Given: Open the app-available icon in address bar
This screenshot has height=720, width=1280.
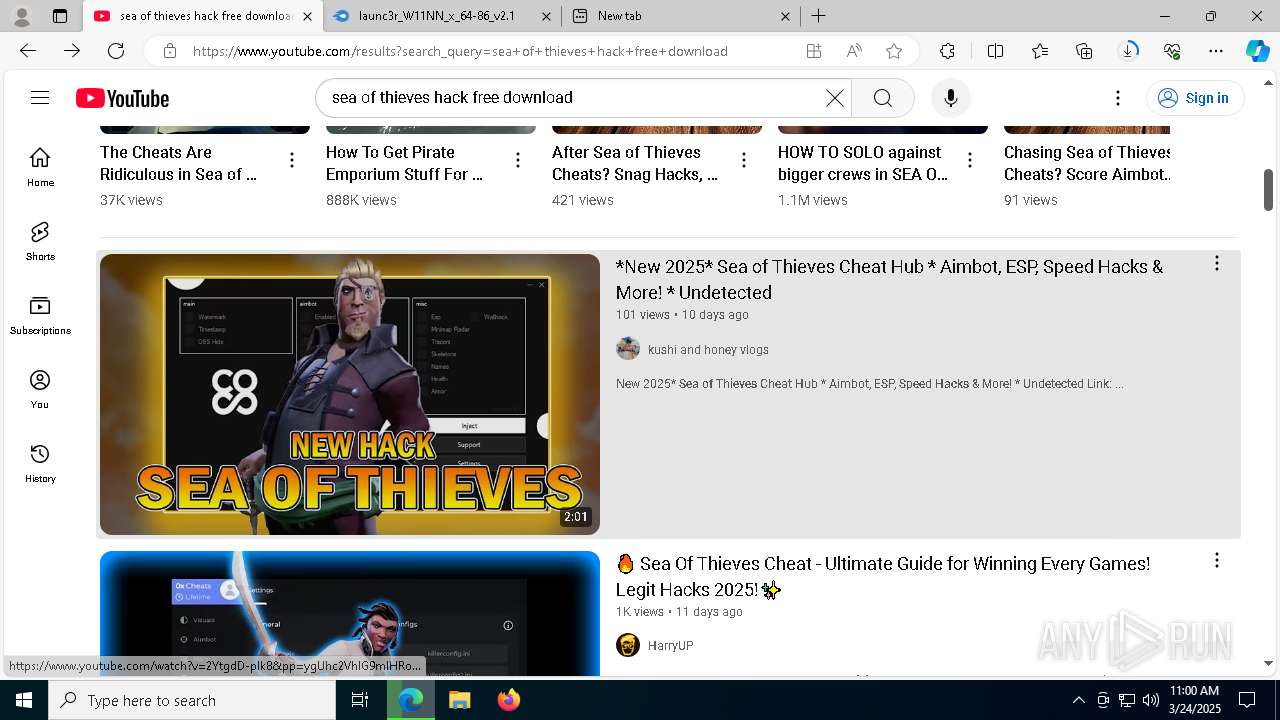Looking at the screenshot, I should pos(814,51).
